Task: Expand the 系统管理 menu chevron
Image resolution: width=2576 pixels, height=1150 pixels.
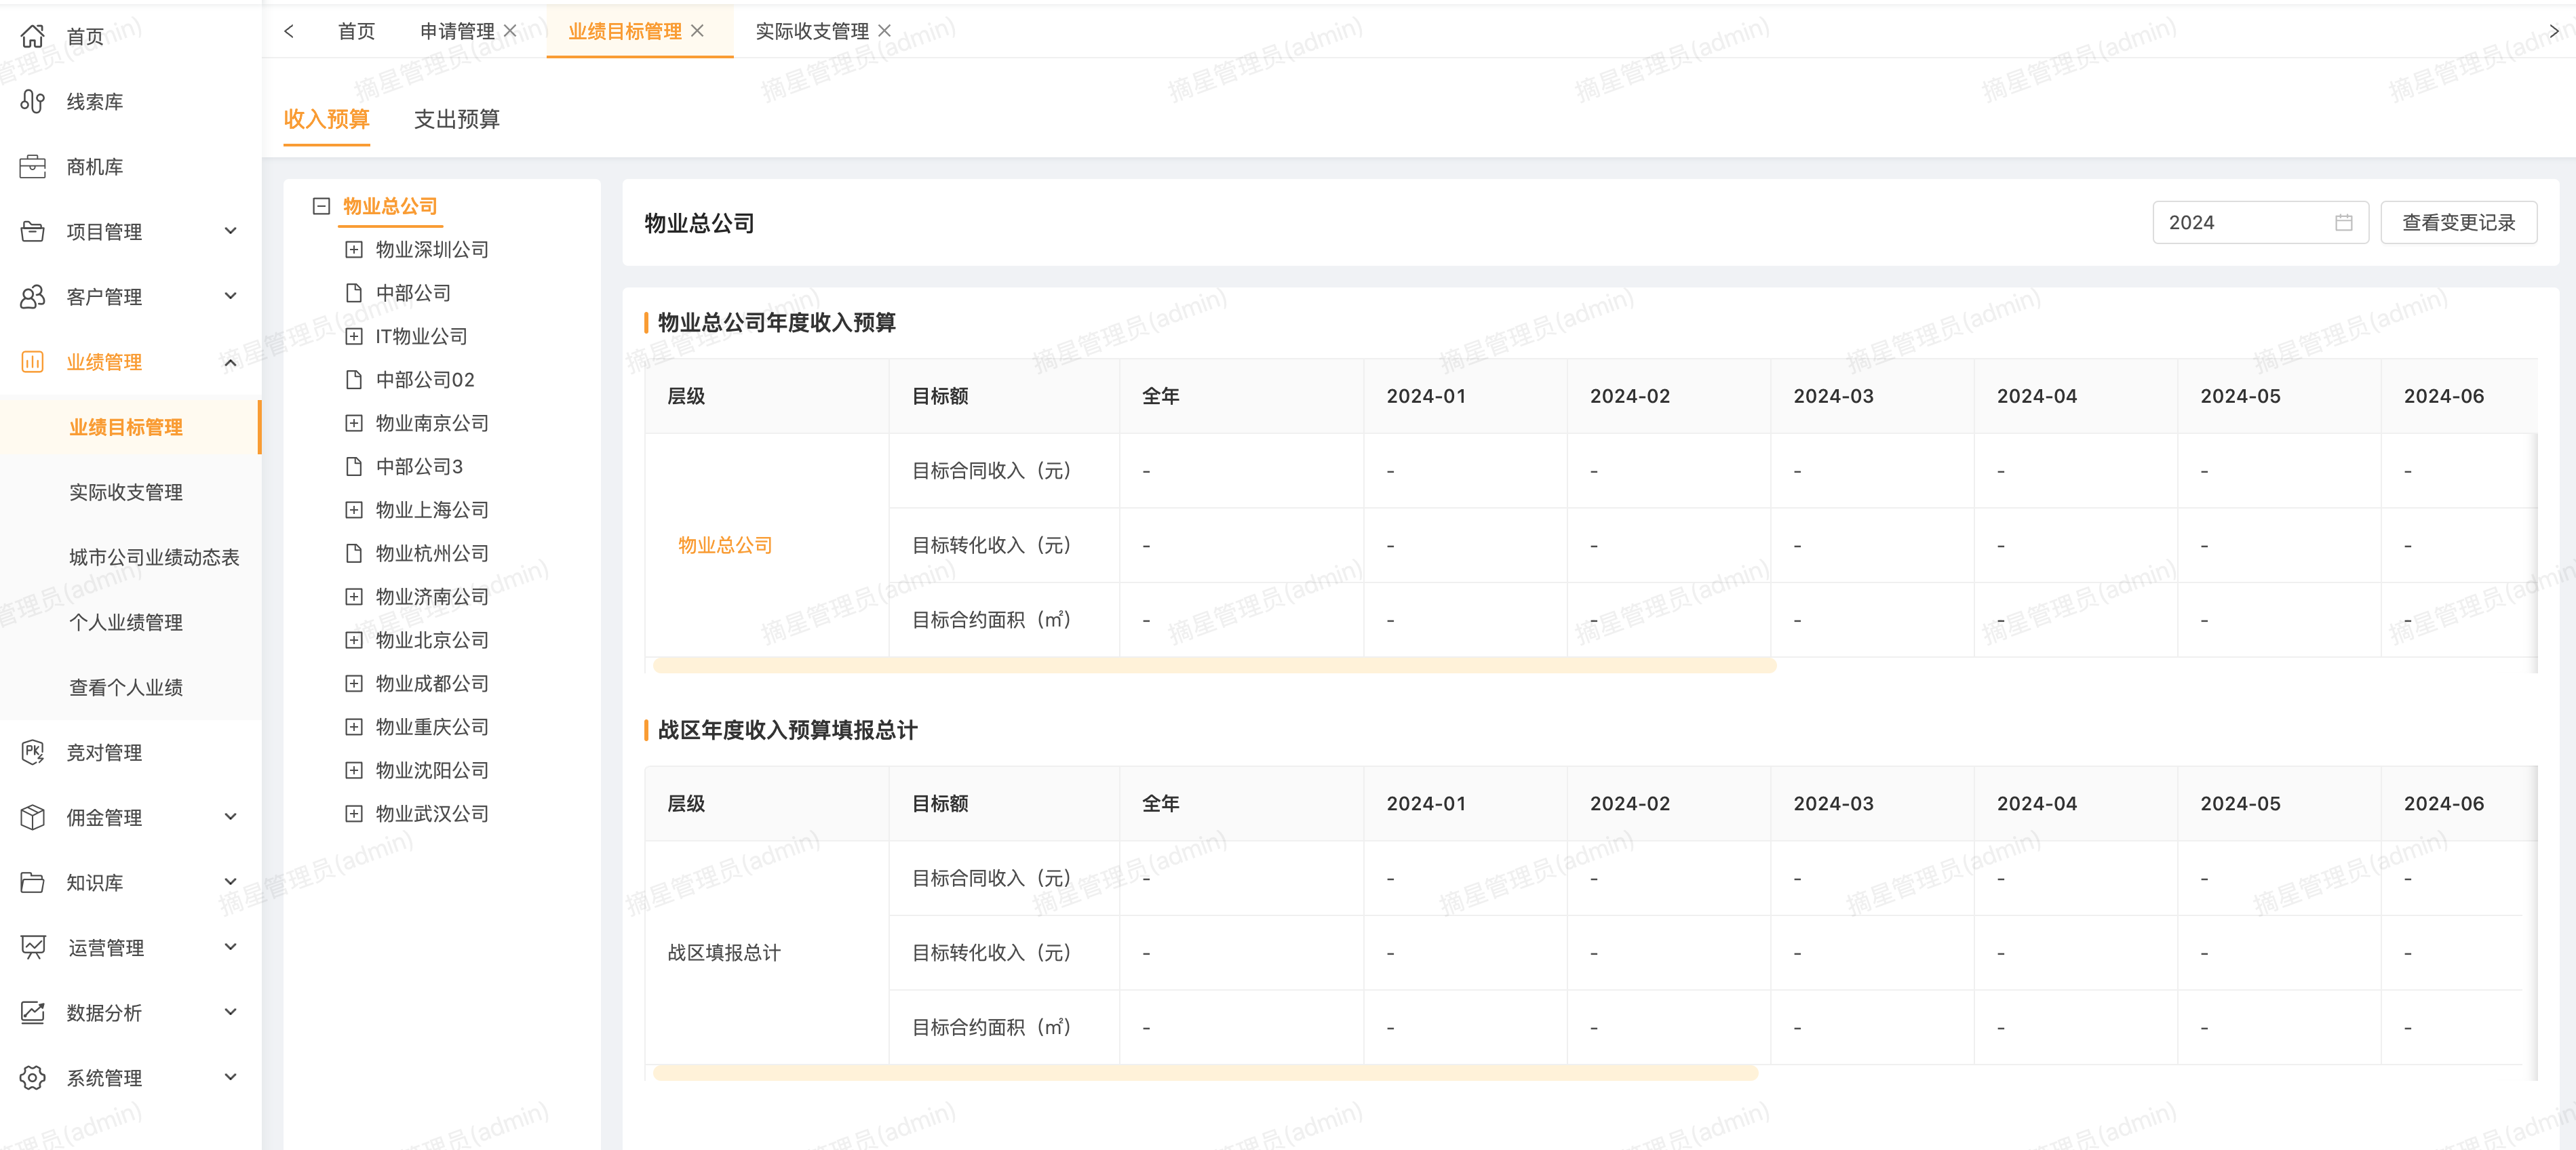Action: click(x=231, y=1077)
